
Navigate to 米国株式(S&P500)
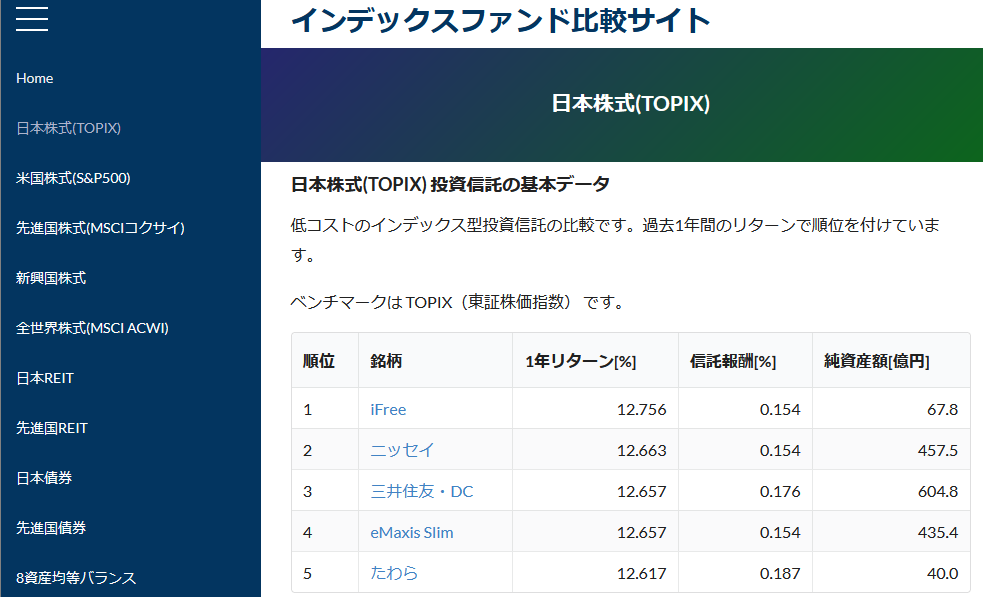(x=75, y=178)
